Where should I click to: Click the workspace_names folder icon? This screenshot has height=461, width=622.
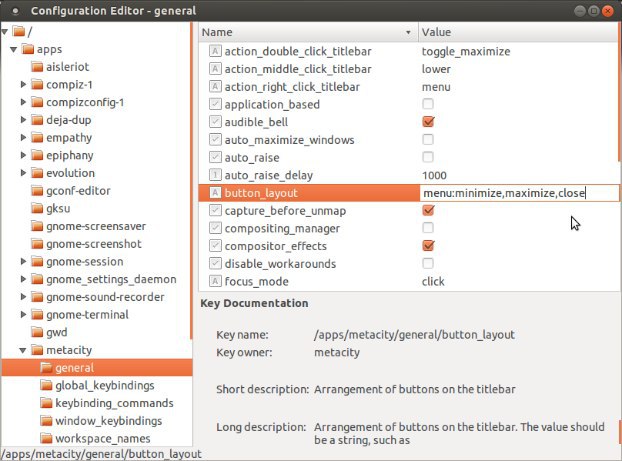[46, 438]
